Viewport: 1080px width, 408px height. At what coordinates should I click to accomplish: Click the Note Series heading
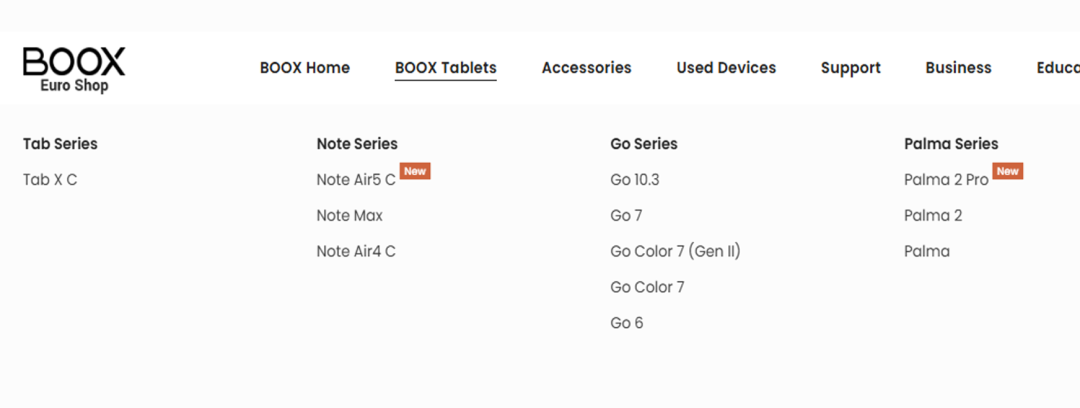click(x=357, y=144)
